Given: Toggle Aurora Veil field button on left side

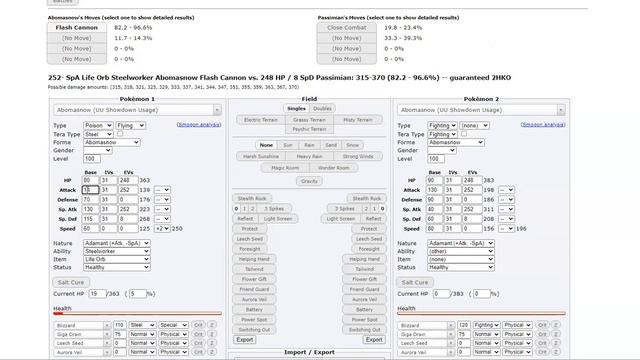Looking at the screenshot, I should click(254, 299).
